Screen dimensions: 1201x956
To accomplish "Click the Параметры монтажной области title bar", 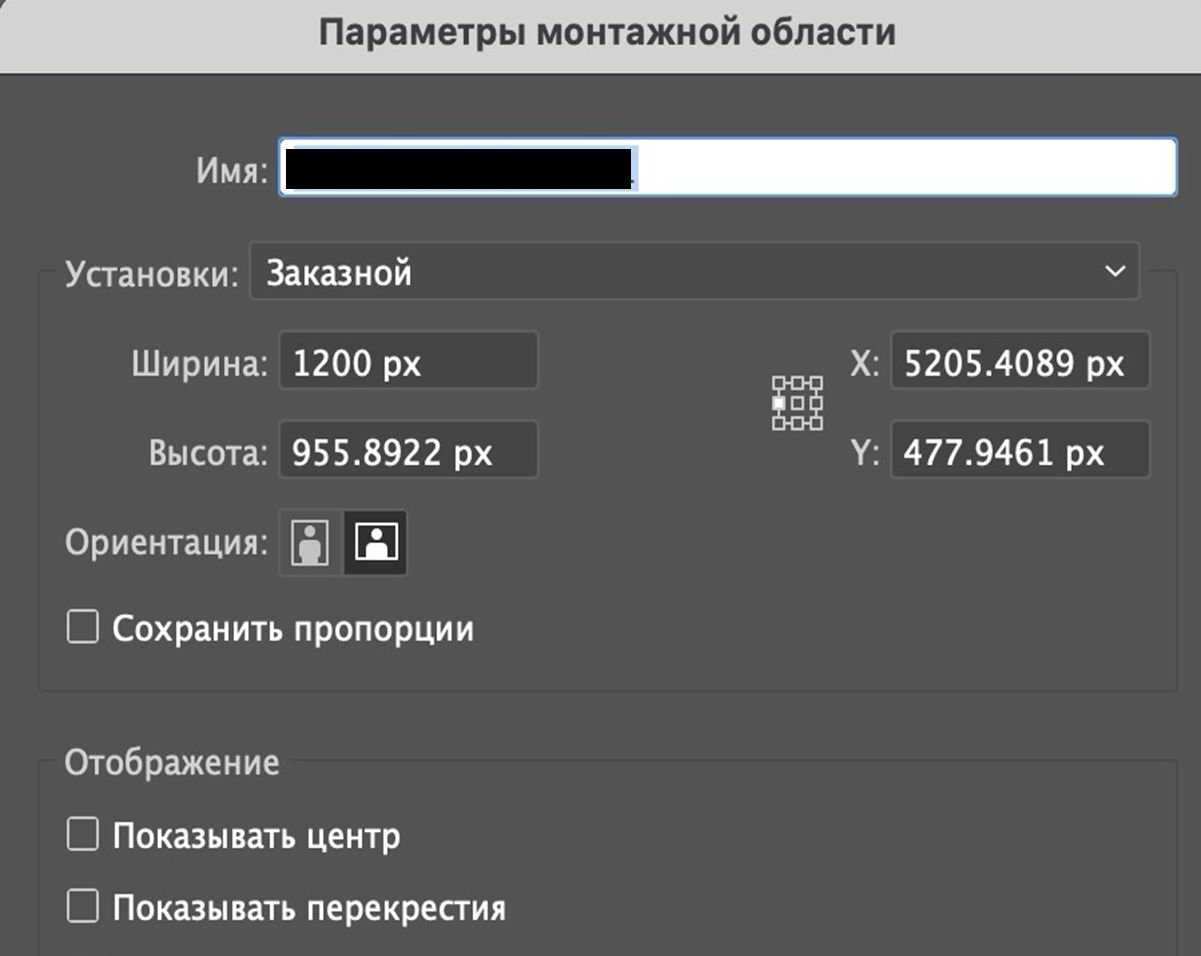I will (600, 32).
